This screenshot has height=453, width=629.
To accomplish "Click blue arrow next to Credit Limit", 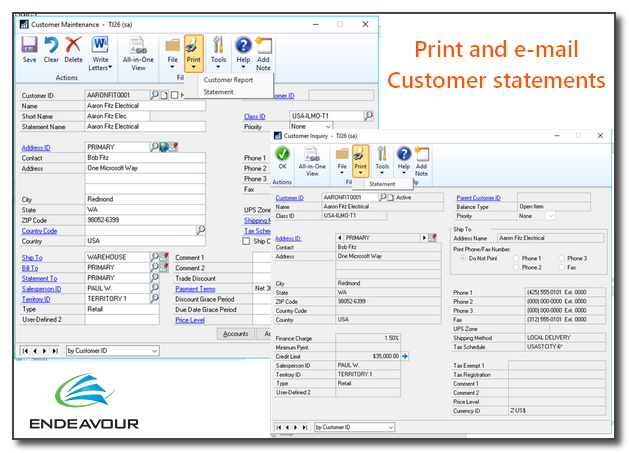I will click(405, 356).
